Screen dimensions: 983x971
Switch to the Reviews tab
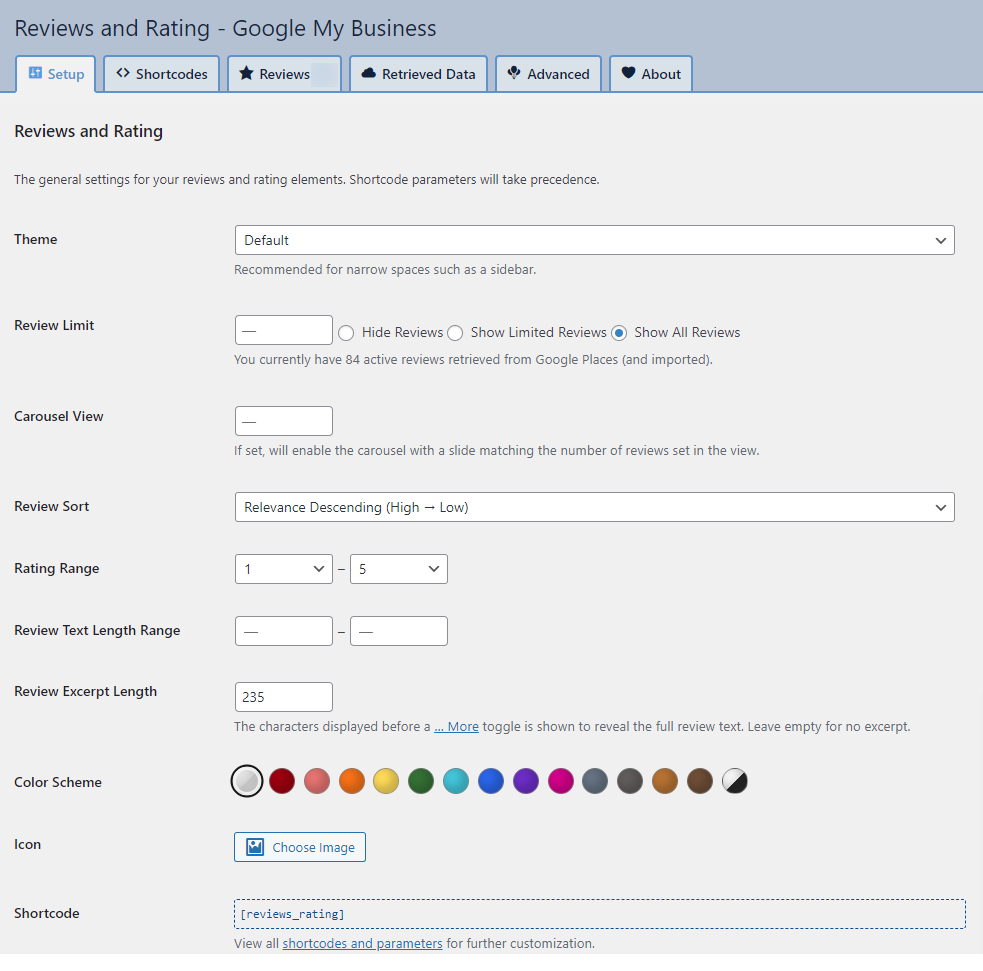click(285, 74)
